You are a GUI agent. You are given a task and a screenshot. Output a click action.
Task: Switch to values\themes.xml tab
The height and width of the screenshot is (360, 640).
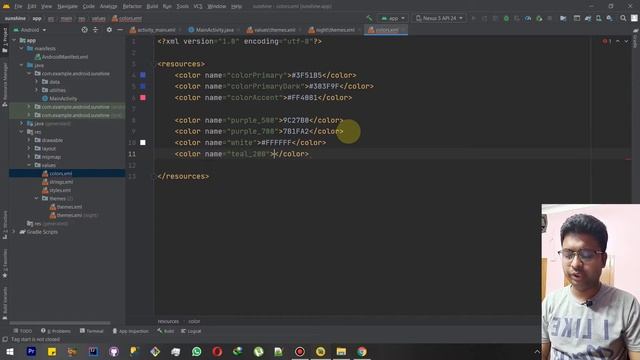pyautogui.click(x=271, y=30)
